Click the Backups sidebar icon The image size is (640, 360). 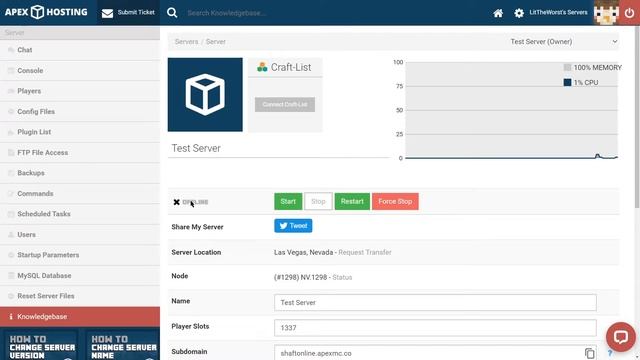coord(11,173)
